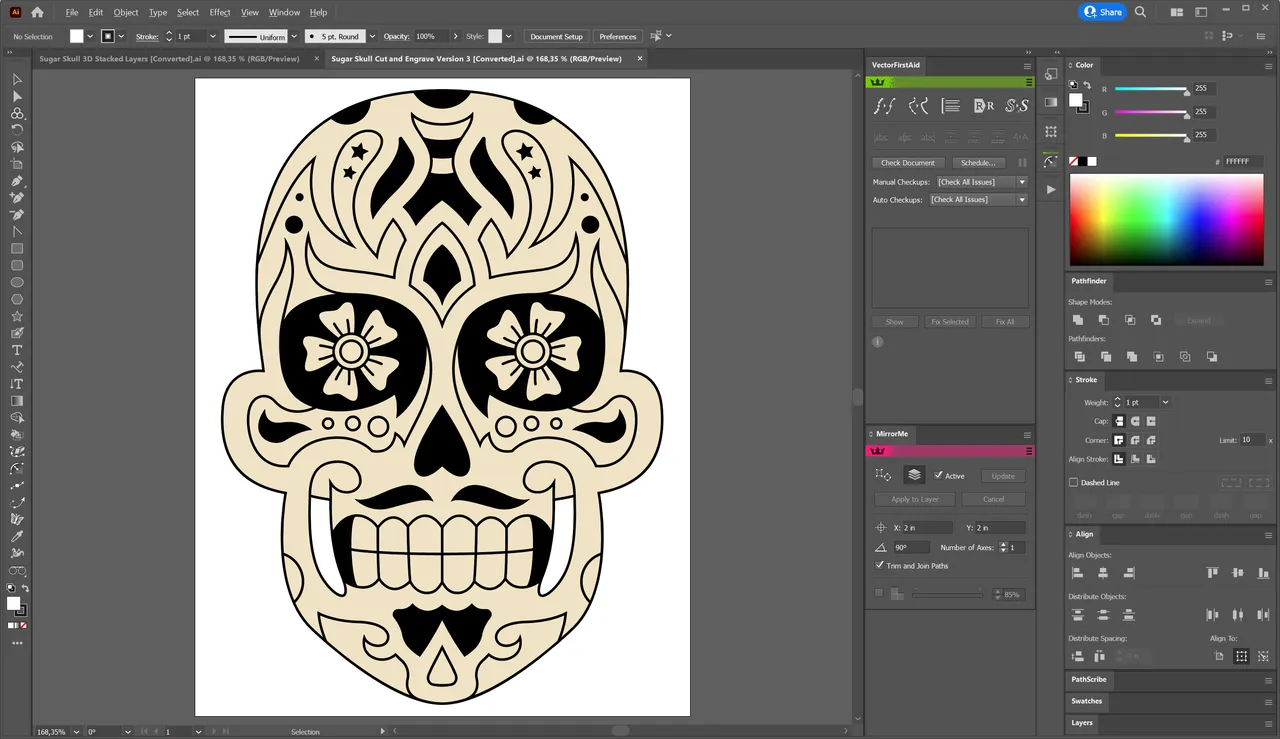Click the Minus Front shape mode icon
The image size is (1280, 739).
coord(1104,320)
